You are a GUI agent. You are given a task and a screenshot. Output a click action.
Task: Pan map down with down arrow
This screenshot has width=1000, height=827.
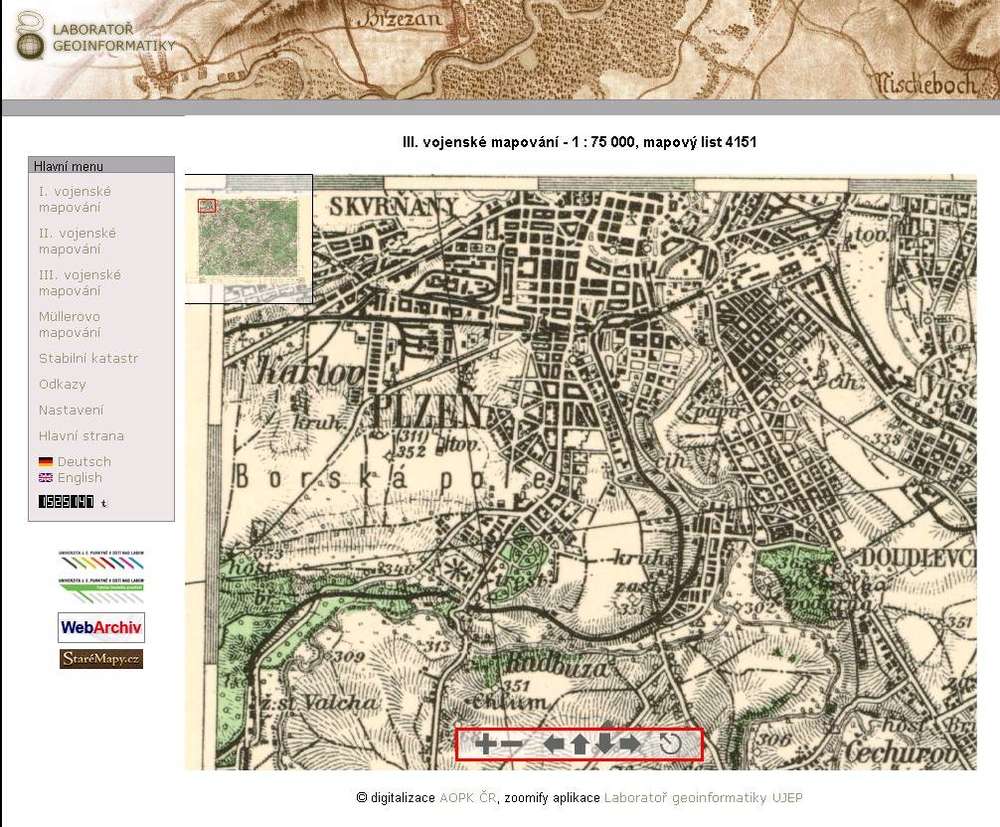point(605,744)
